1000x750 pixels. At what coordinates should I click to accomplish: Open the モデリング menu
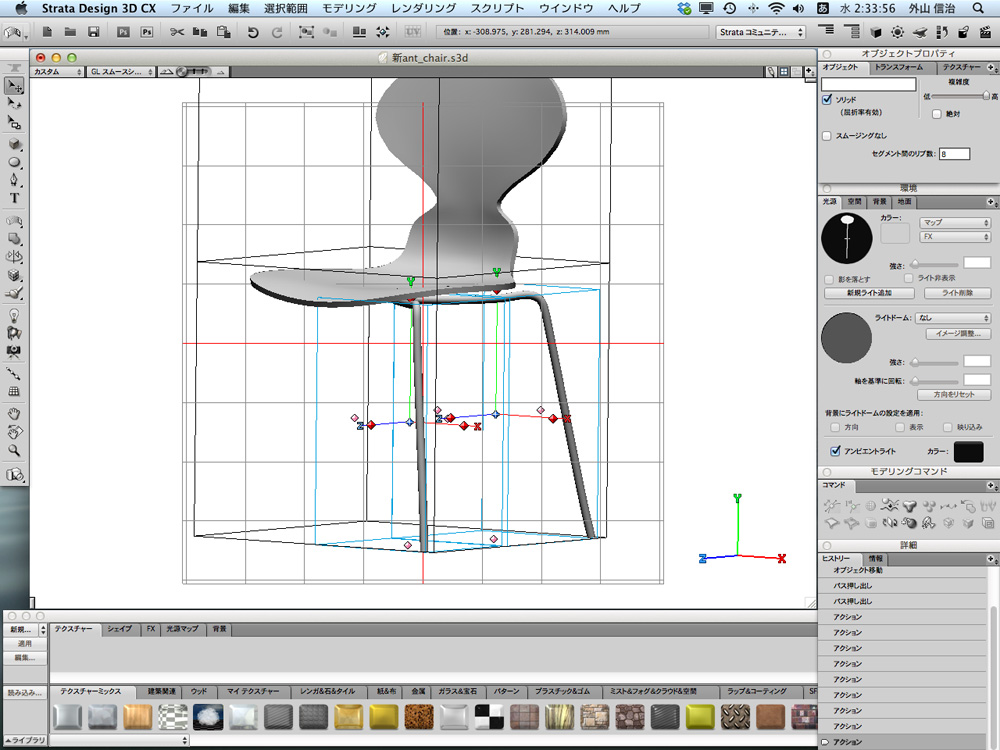(349, 8)
